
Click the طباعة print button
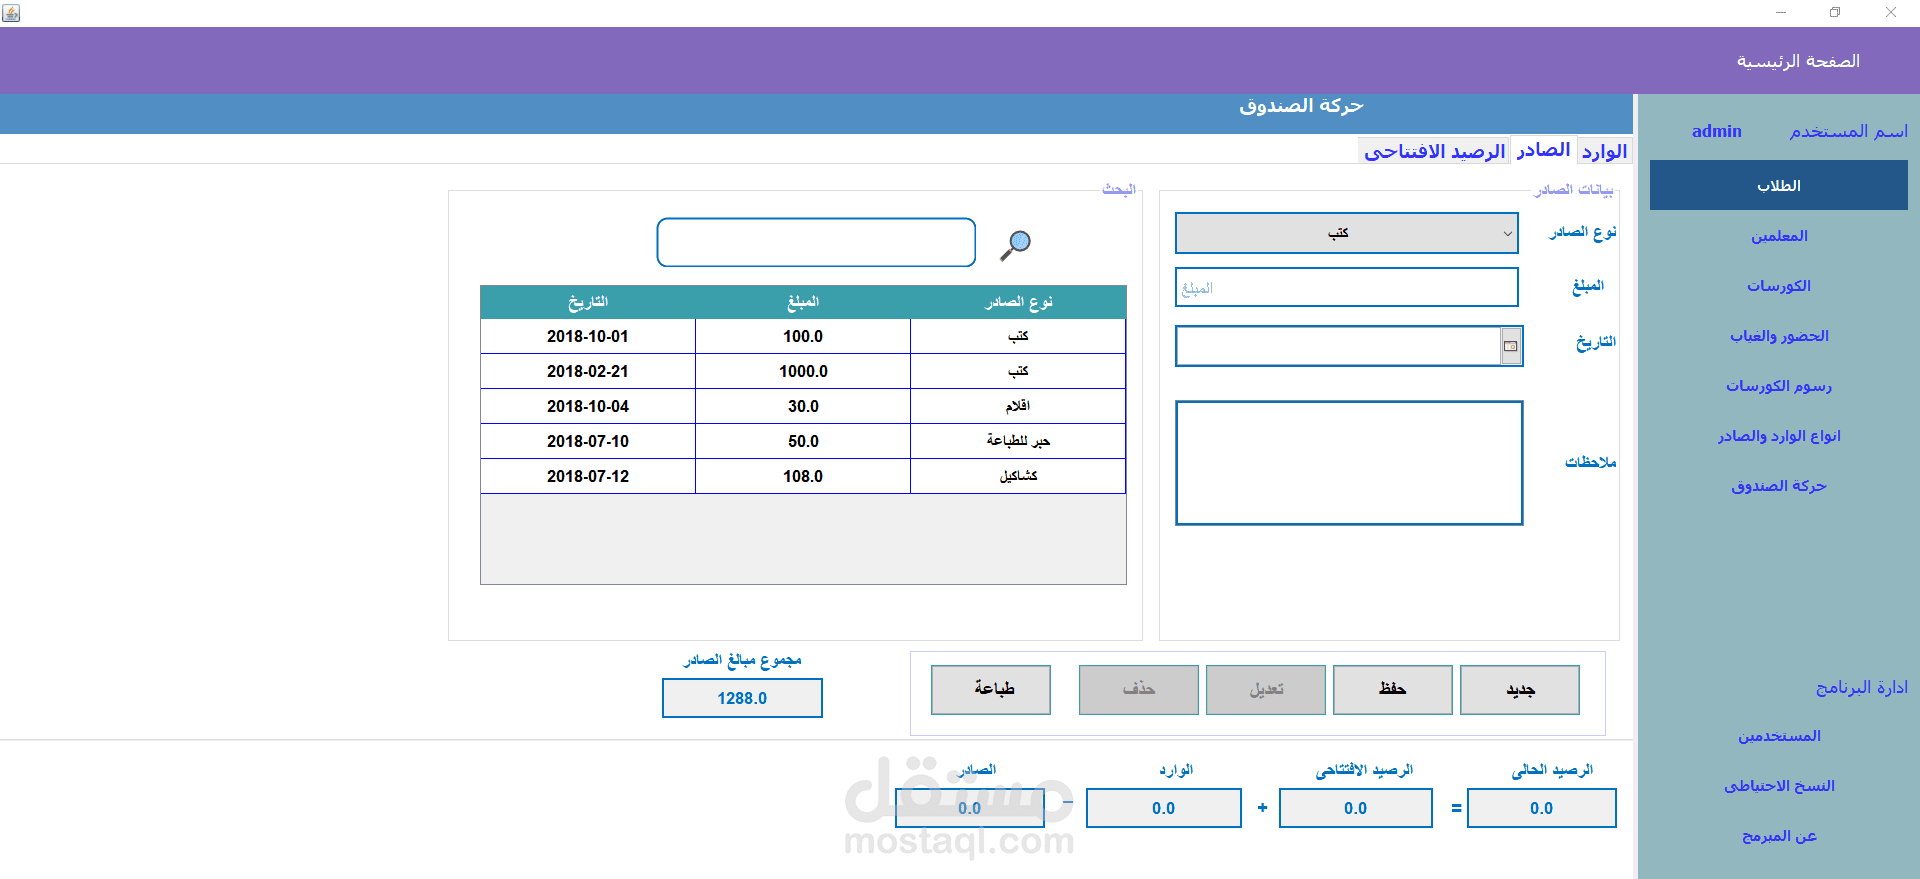coord(991,690)
